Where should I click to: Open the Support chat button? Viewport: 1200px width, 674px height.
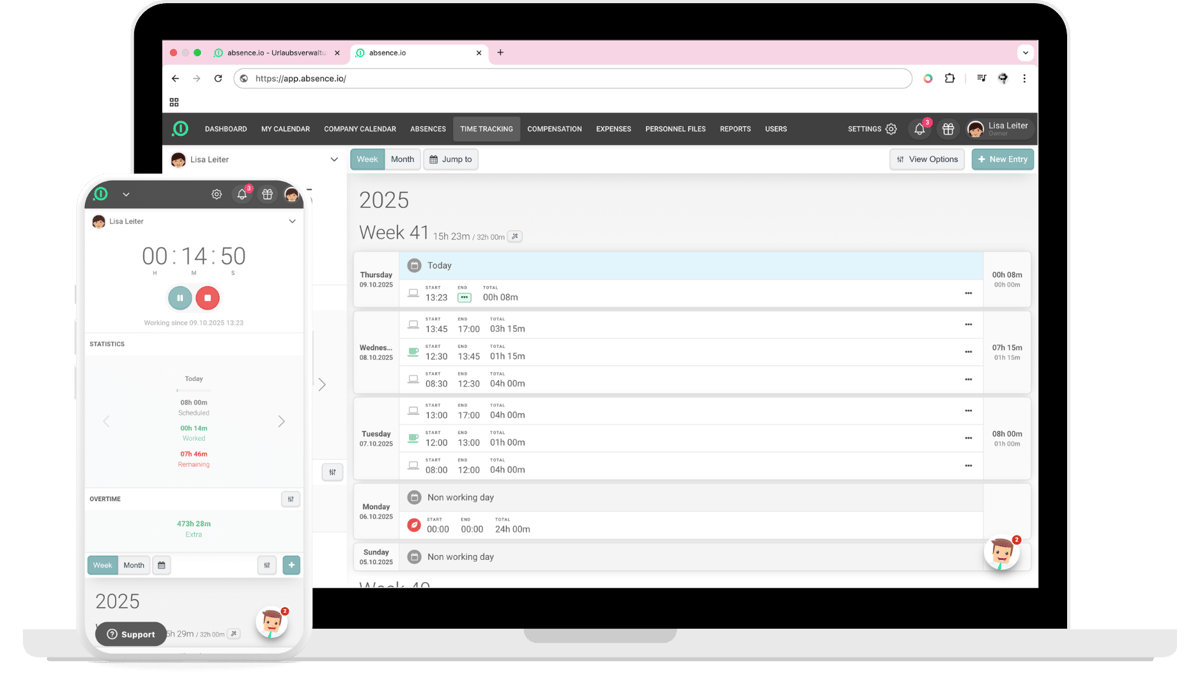130,633
